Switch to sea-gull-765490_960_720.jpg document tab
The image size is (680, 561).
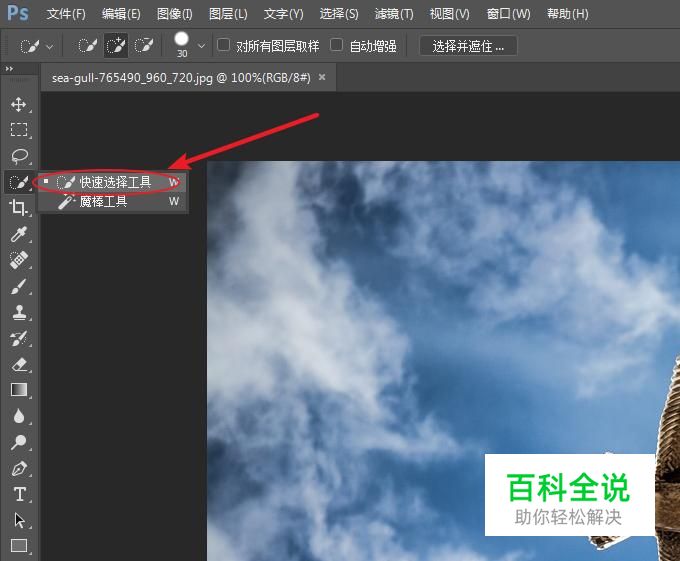pyautogui.click(x=181, y=78)
